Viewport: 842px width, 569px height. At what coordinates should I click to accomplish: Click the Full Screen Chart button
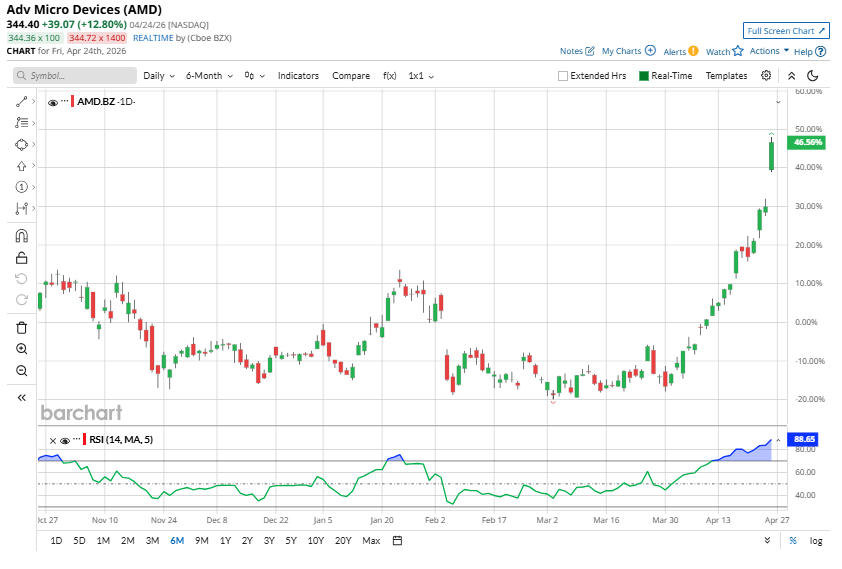point(786,31)
